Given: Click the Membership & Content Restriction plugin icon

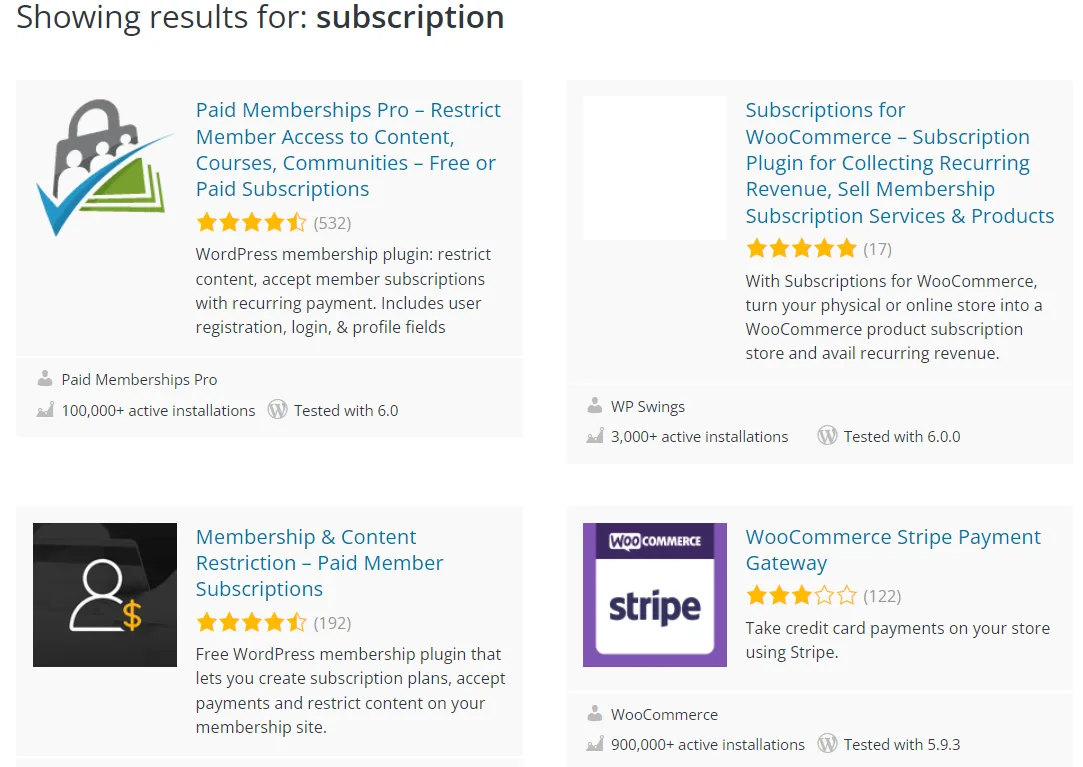Looking at the screenshot, I should point(104,595).
